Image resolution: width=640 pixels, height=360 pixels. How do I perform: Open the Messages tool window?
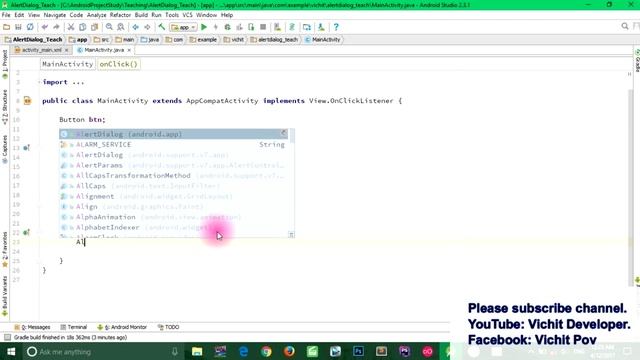[x=33, y=327]
